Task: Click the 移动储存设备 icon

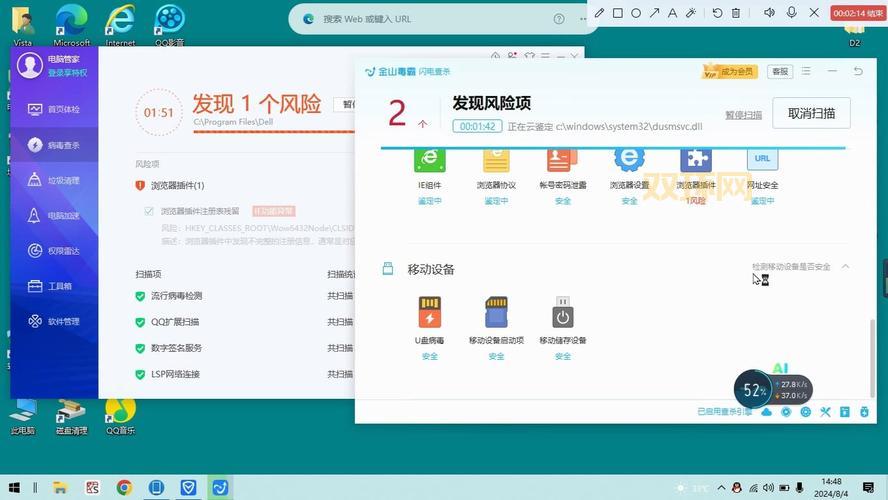Action: (x=562, y=312)
